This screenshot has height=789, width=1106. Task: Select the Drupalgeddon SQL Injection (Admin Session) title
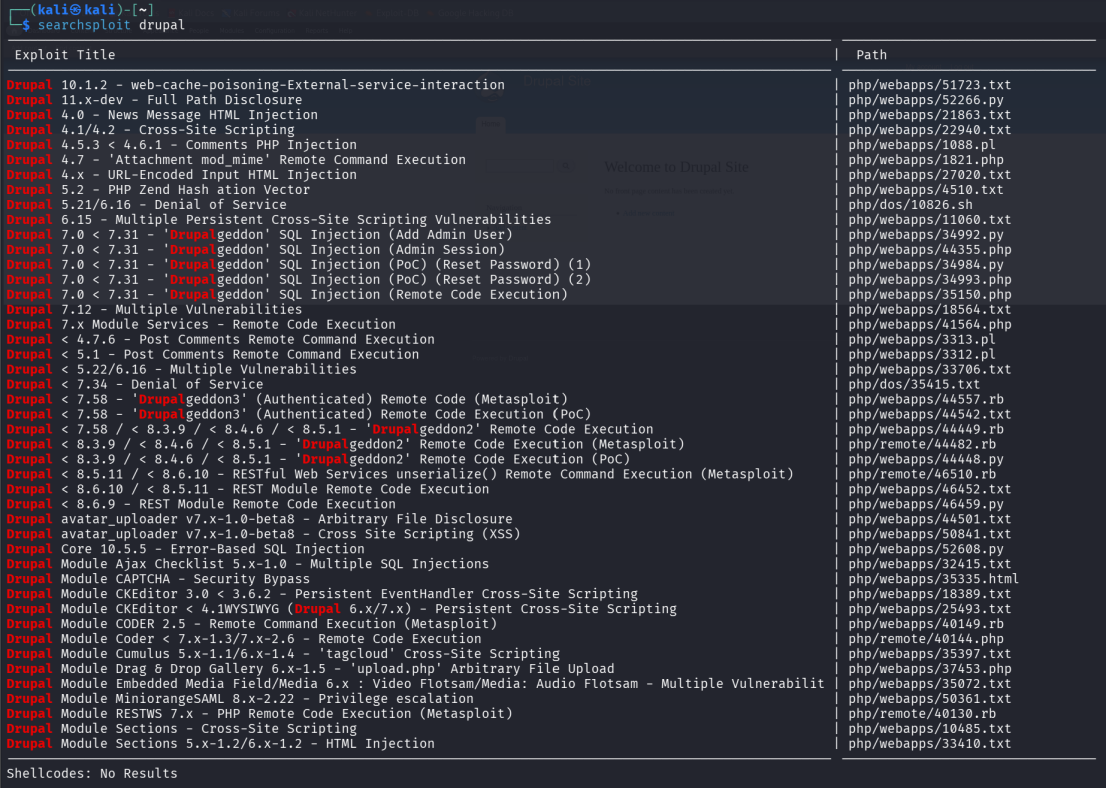tap(255, 250)
